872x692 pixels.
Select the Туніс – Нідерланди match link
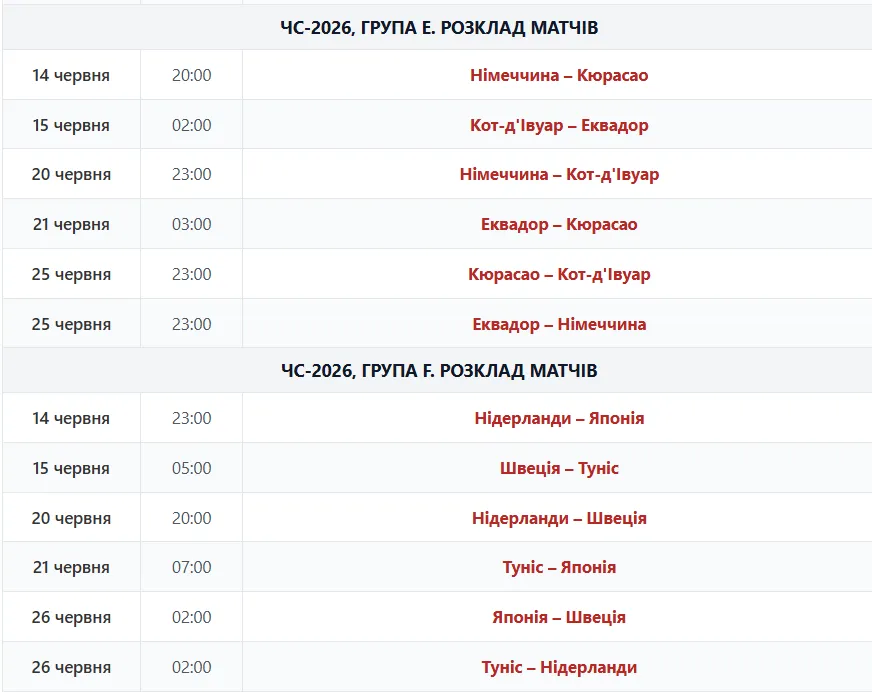[559, 668]
